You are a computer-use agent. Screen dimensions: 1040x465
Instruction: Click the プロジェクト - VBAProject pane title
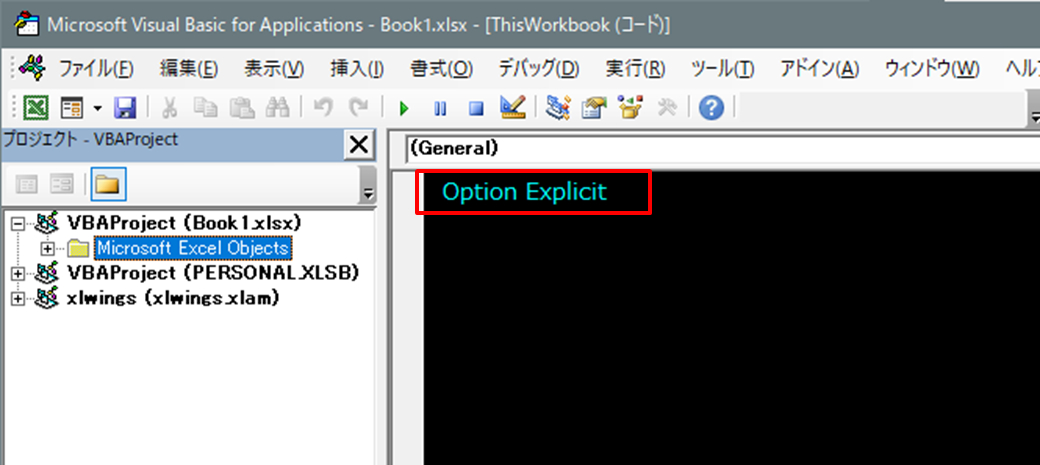pos(90,139)
